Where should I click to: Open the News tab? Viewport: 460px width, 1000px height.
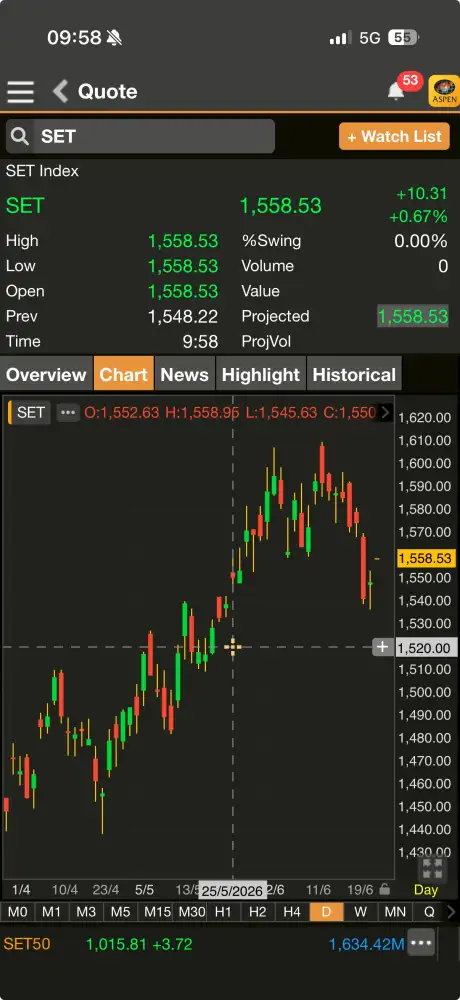184,374
